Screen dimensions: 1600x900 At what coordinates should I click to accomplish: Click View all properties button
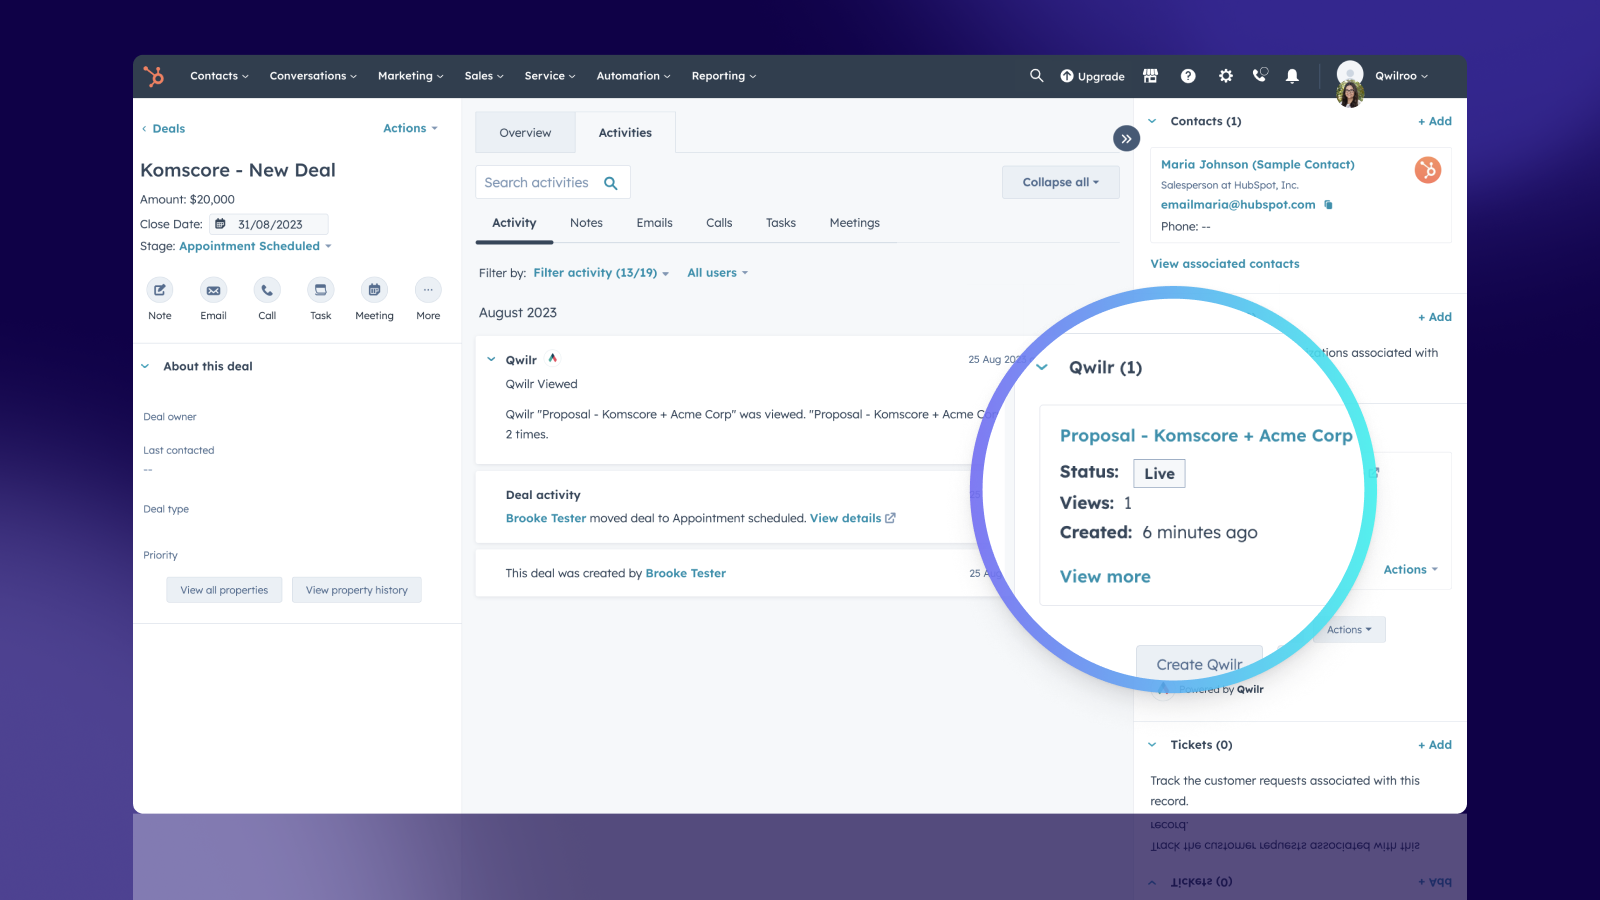(224, 590)
